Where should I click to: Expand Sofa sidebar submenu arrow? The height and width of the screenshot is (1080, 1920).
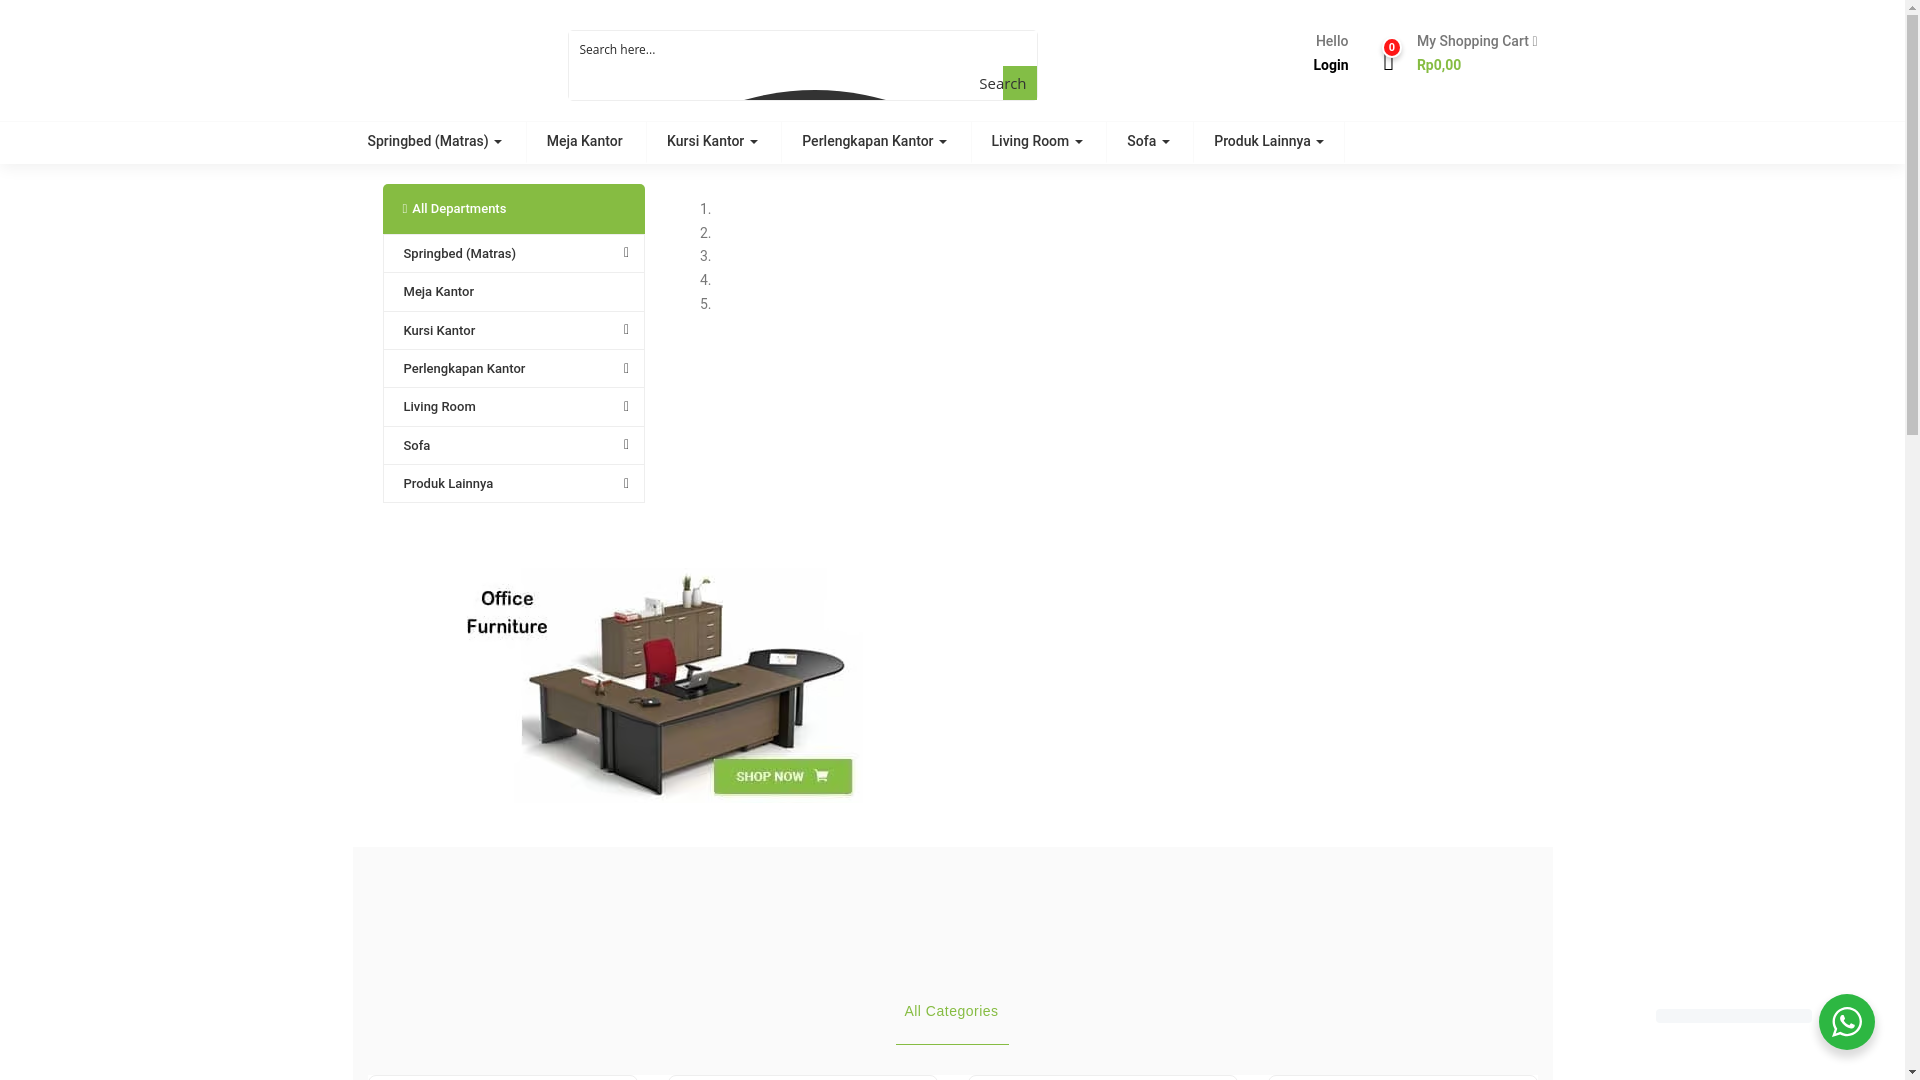(626, 445)
